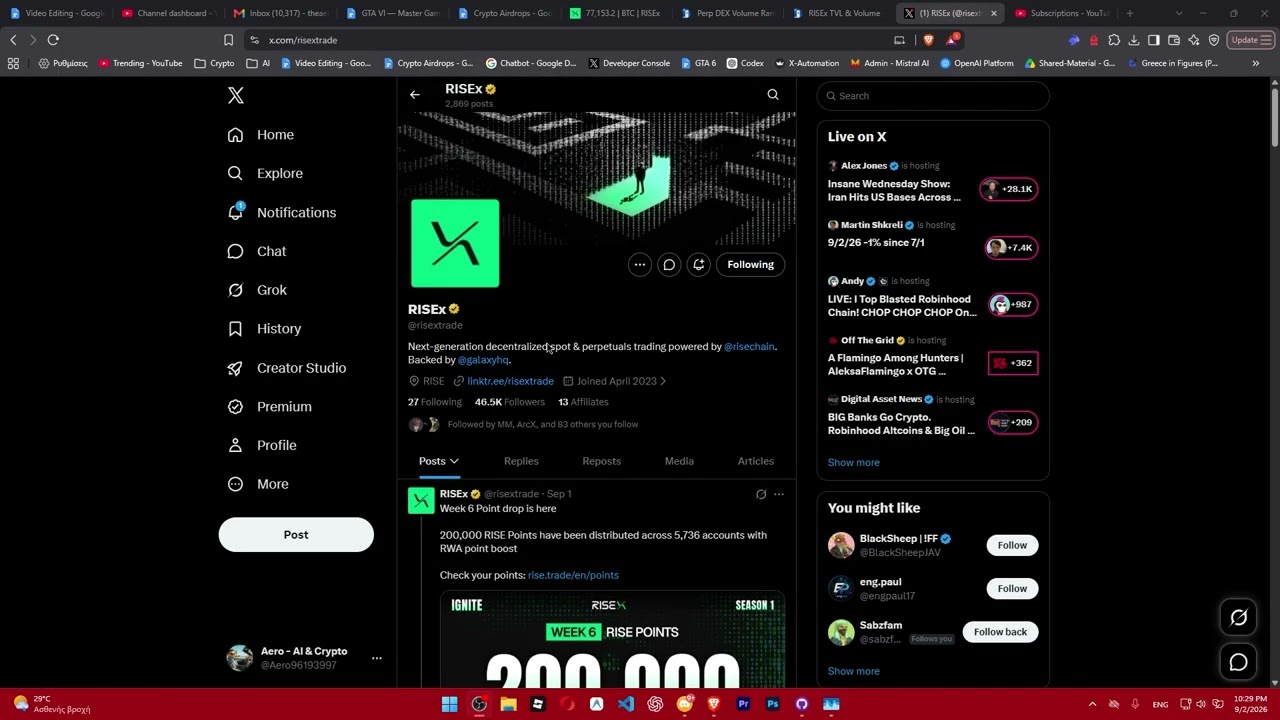The width and height of the screenshot is (1280, 720).
Task: Open browser downloads icon
Action: coord(1134,40)
